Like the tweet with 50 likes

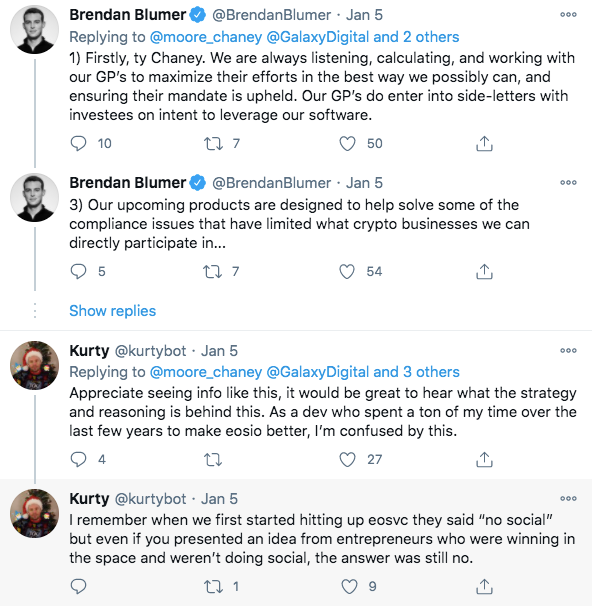tap(347, 143)
